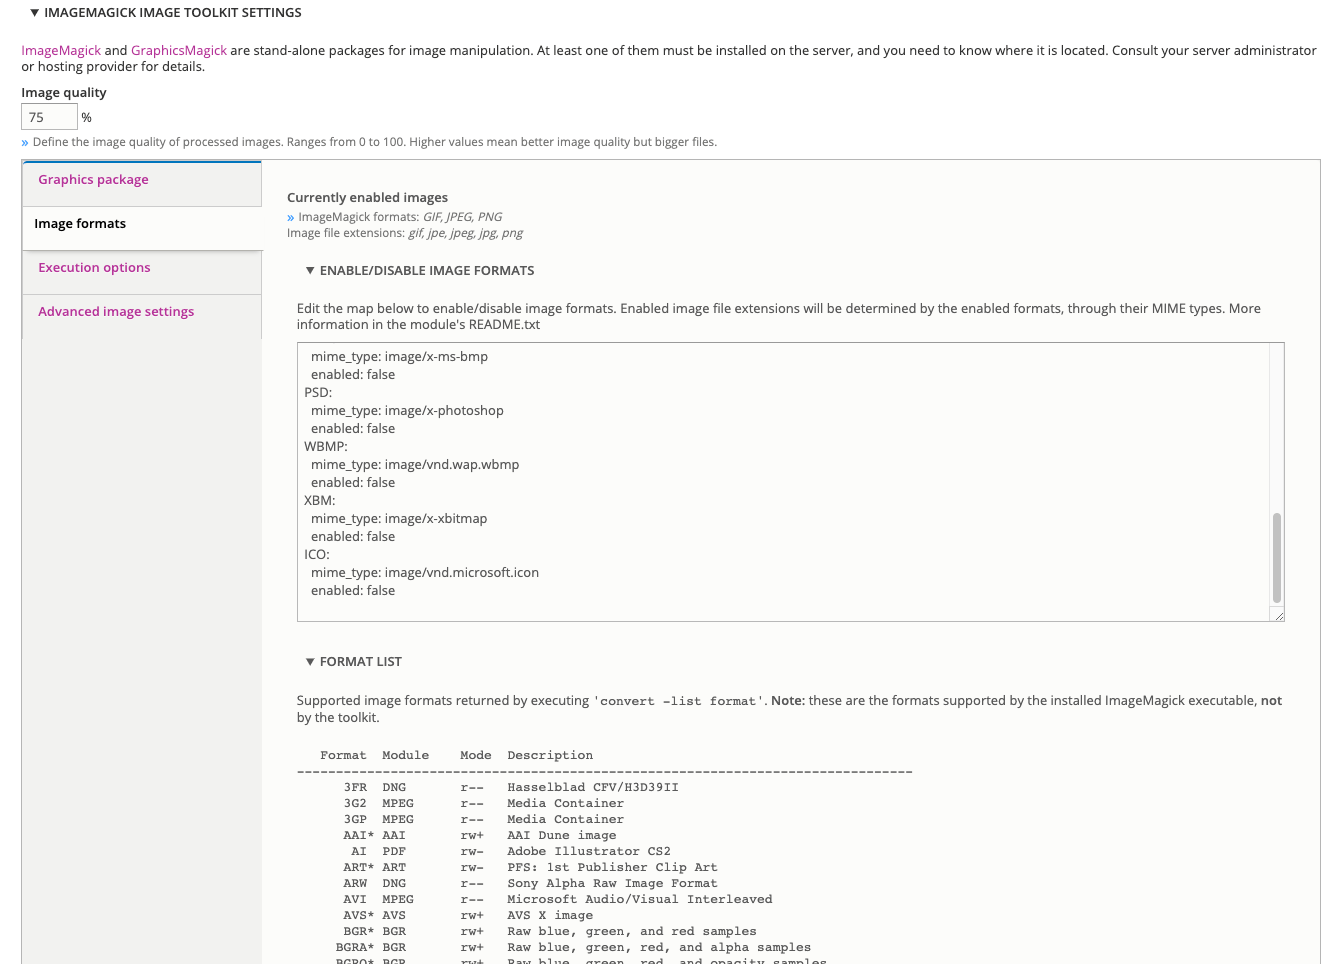Click the Image quality input field
This screenshot has width=1330, height=964.
click(x=49, y=117)
